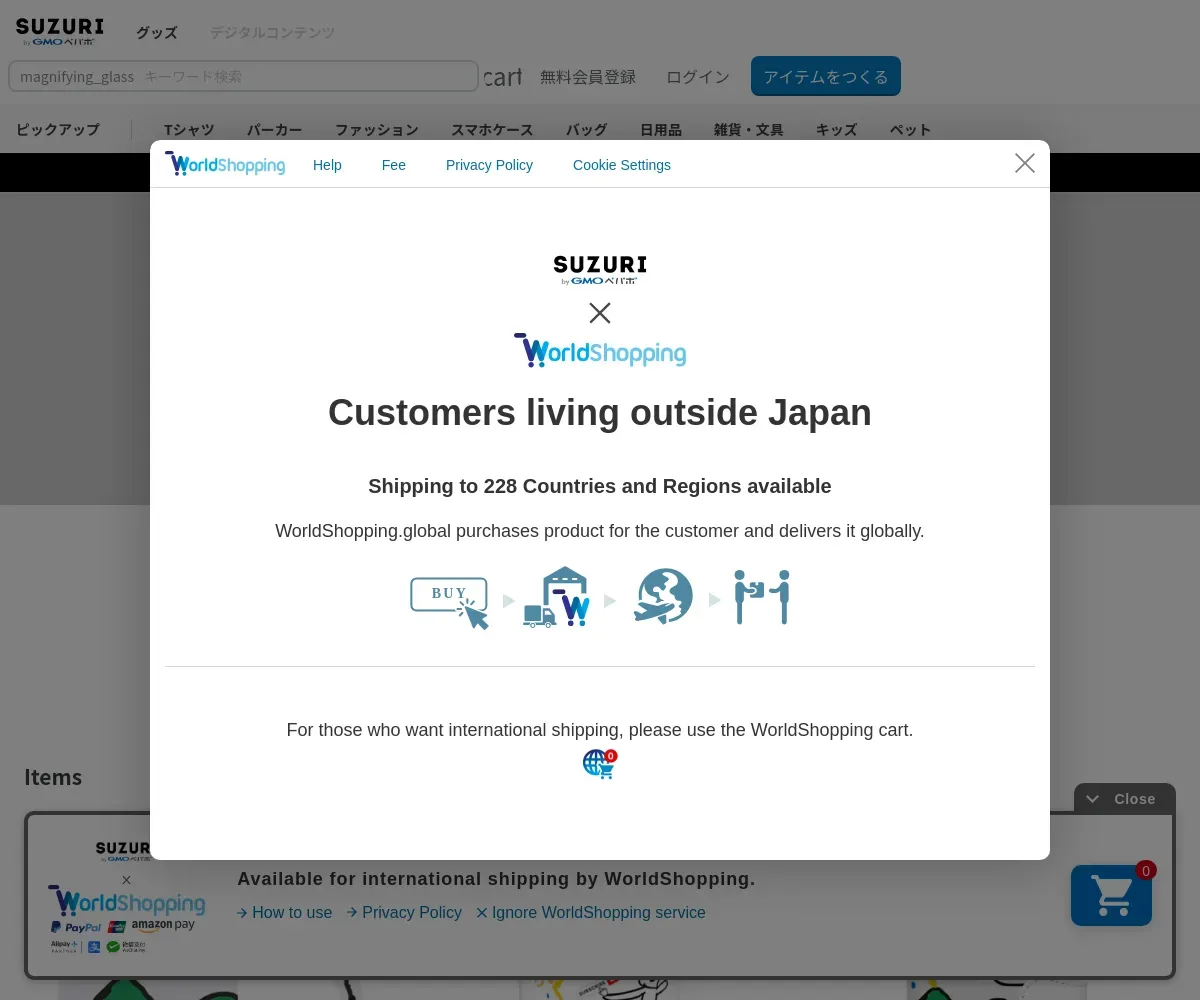Image resolution: width=1200 pixels, height=1000 pixels.
Task: Open Privacy Policy link in bottom banner
Action: pos(404,912)
